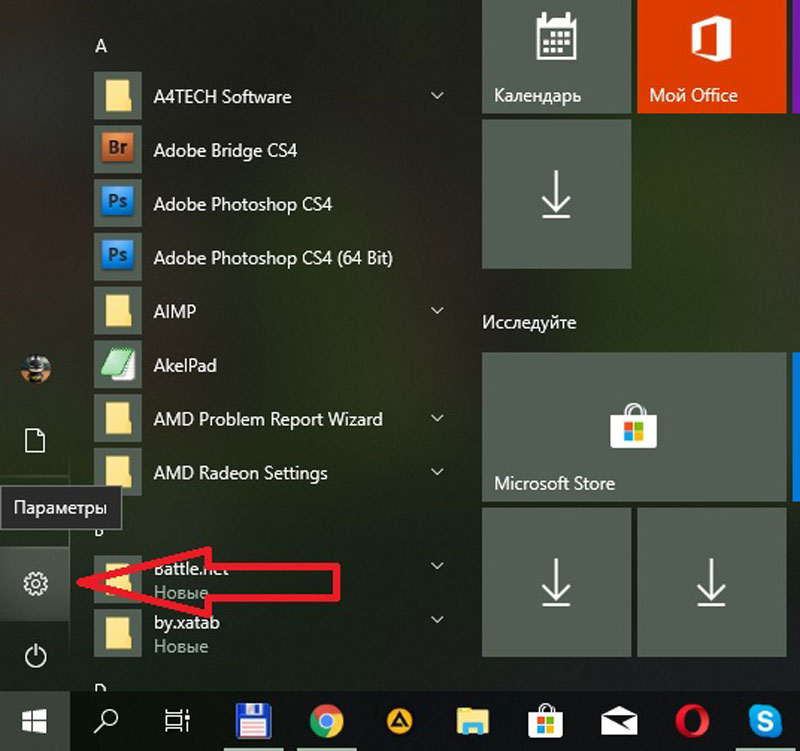Open the Календарь tile
This screenshot has width=800, height=751.
coord(557,57)
